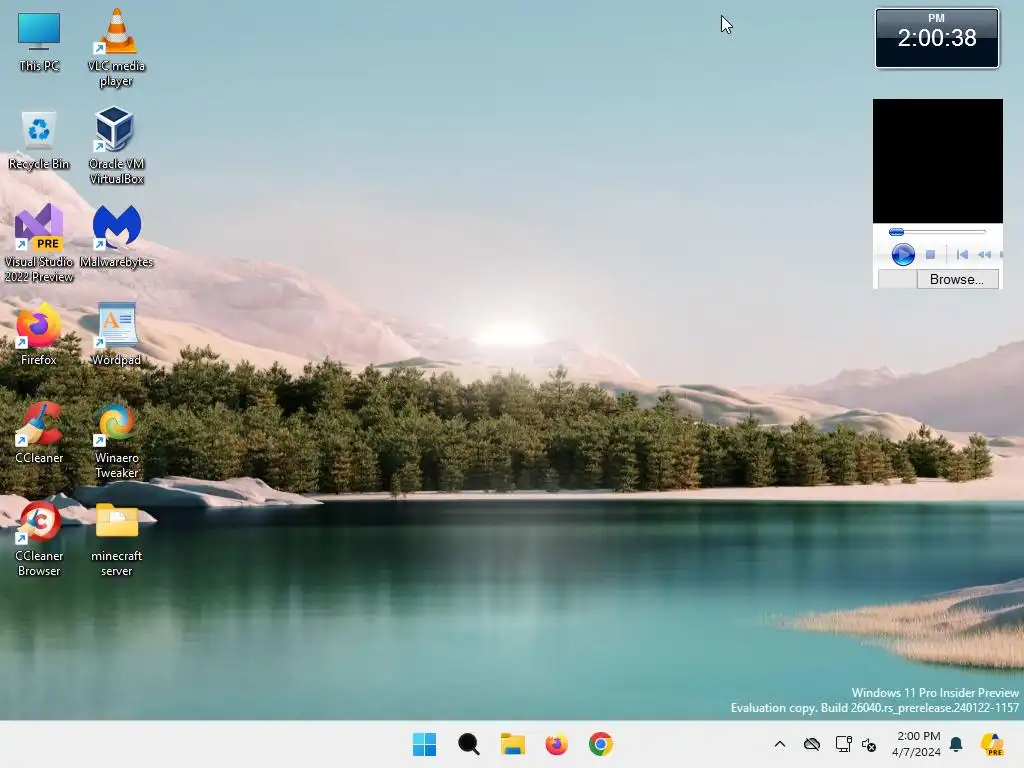The image size is (1024, 768).
Task: Select the Malwarebytes desktop shortcut
Action: click(x=116, y=236)
